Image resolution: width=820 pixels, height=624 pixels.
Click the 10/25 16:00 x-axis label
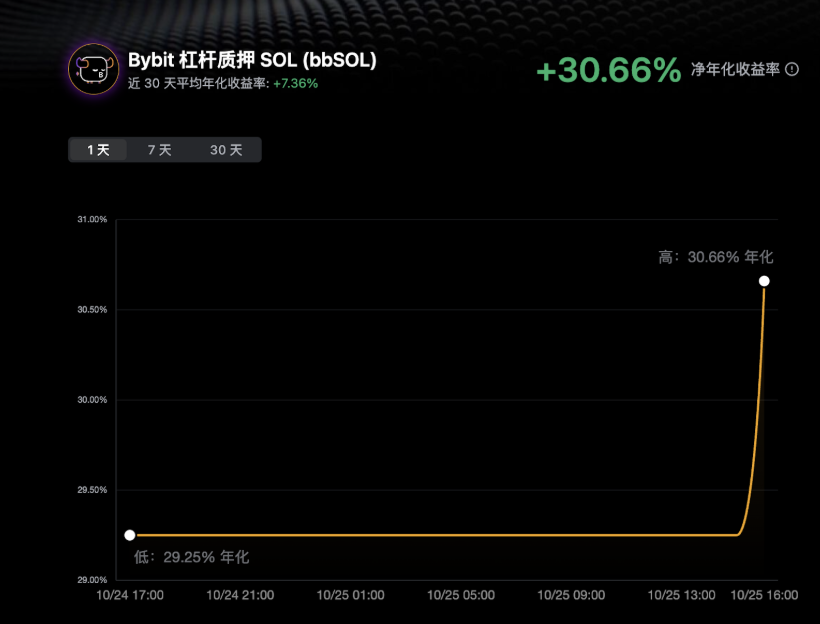(764, 595)
